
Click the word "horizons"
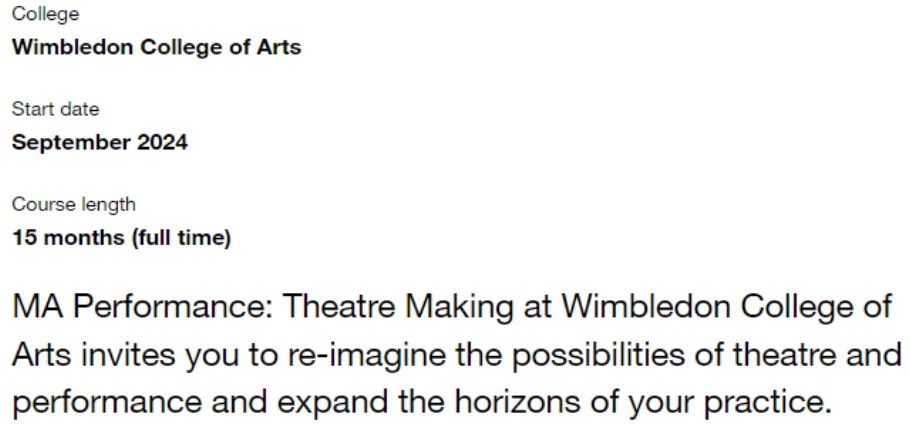(x=517, y=402)
